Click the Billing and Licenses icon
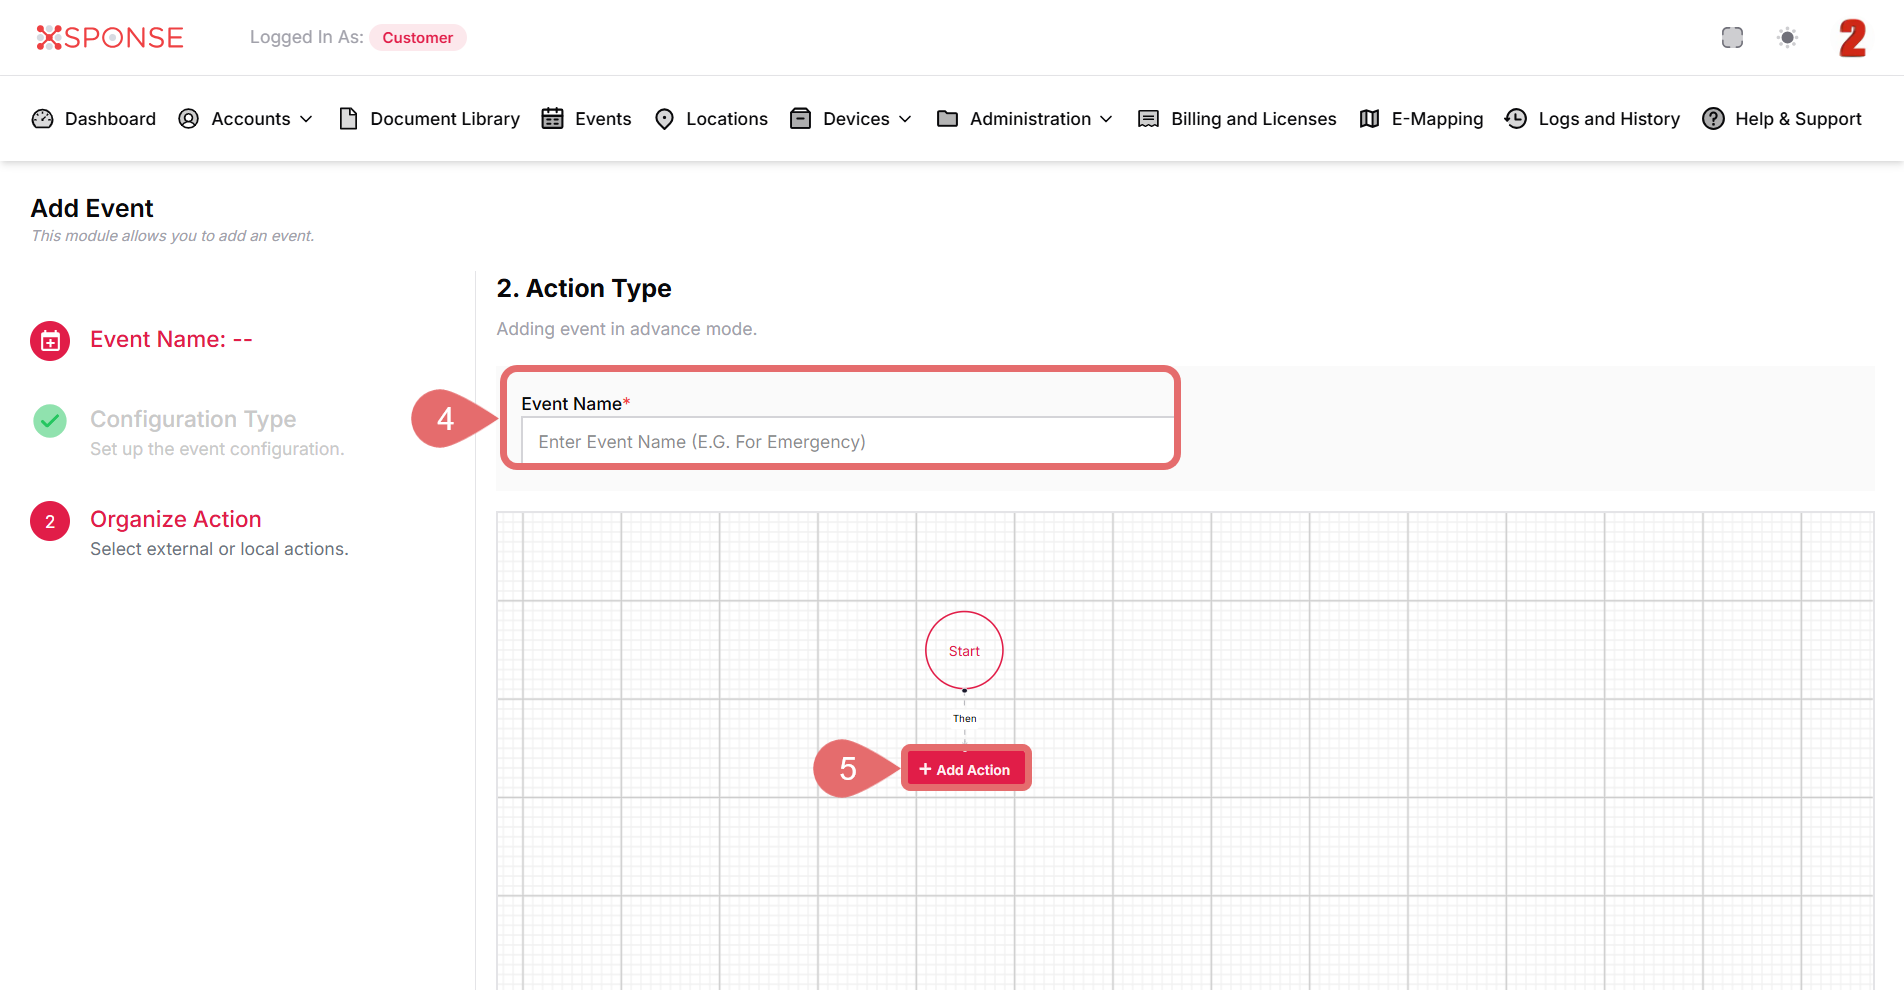 click(x=1148, y=119)
